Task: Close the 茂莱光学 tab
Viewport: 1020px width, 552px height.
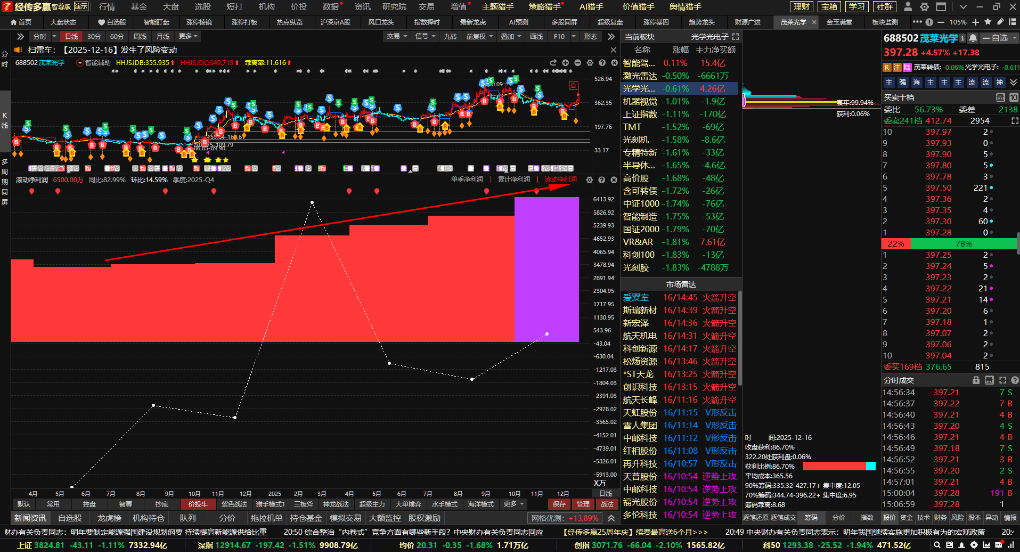Action: 814,20
